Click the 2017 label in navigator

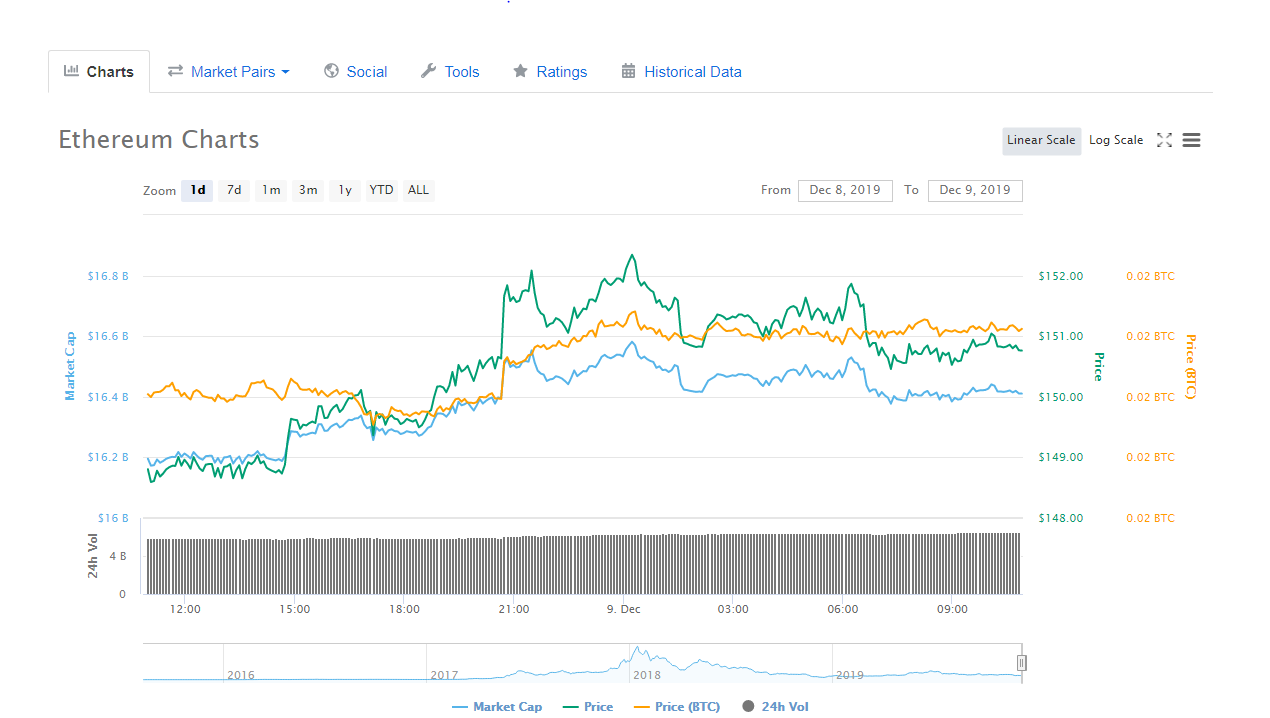(444, 675)
